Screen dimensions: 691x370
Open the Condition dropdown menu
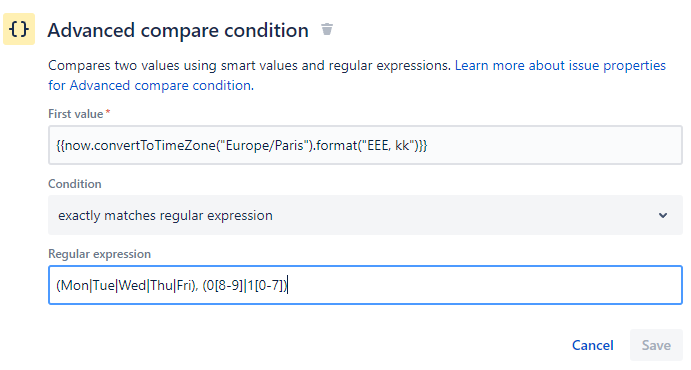(x=365, y=215)
